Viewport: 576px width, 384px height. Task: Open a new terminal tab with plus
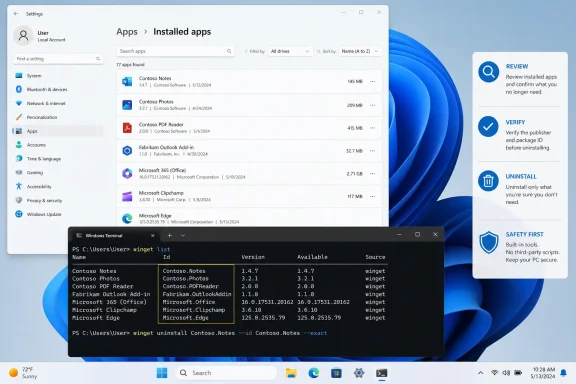tap(169, 236)
